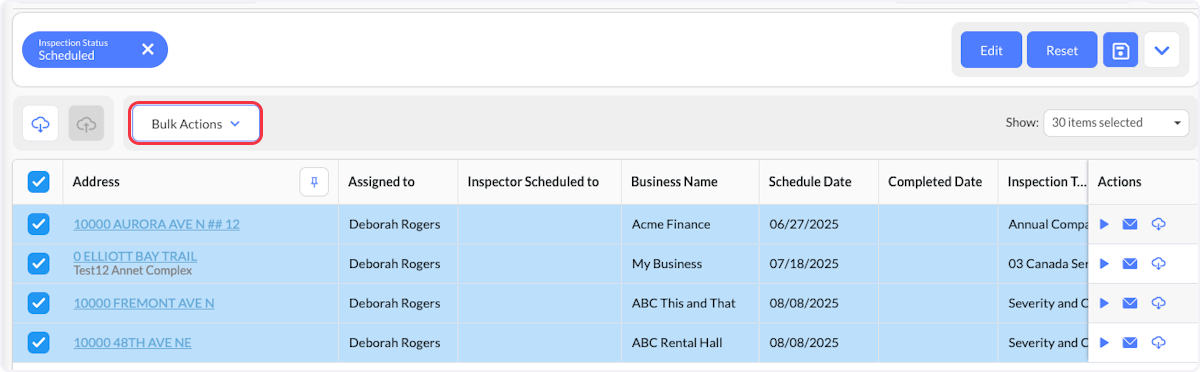Image resolution: width=1200 pixels, height=372 pixels.
Task: Sort by the Schedule Date column header
Action: coord(810,182)
